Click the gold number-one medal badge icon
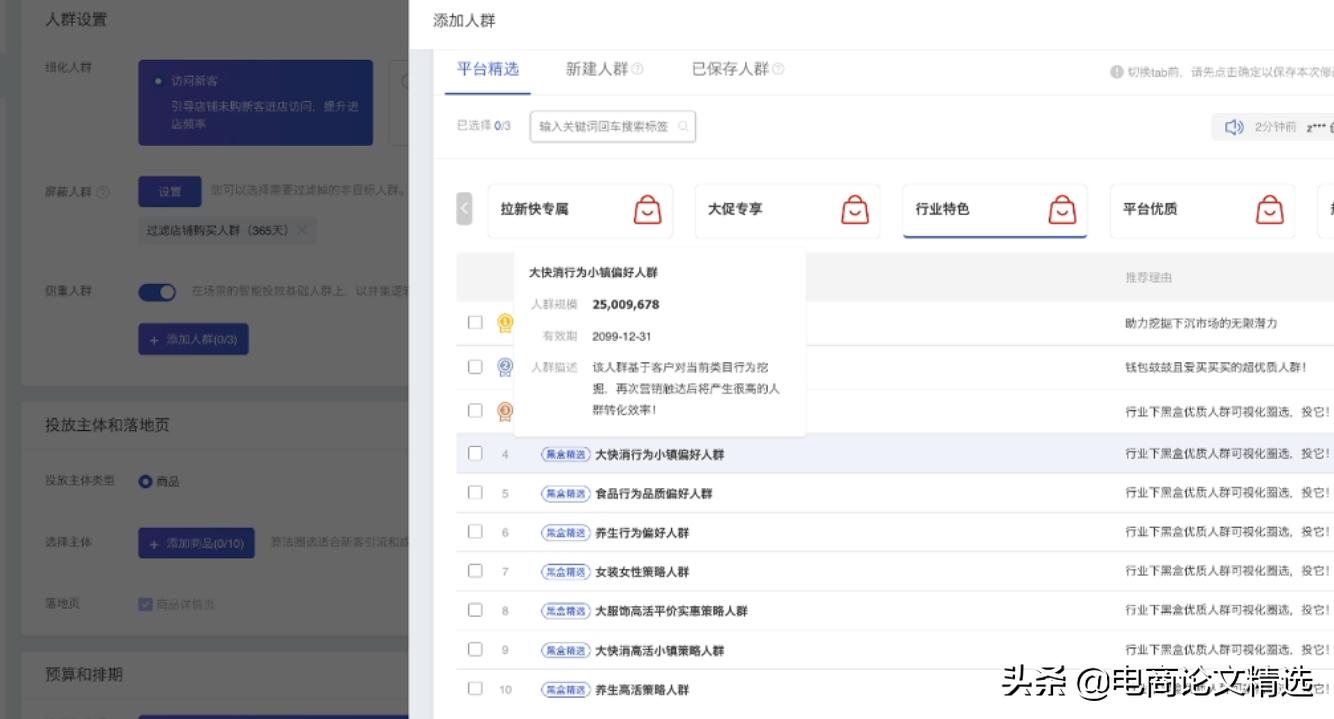 click(x=504, y=322)
